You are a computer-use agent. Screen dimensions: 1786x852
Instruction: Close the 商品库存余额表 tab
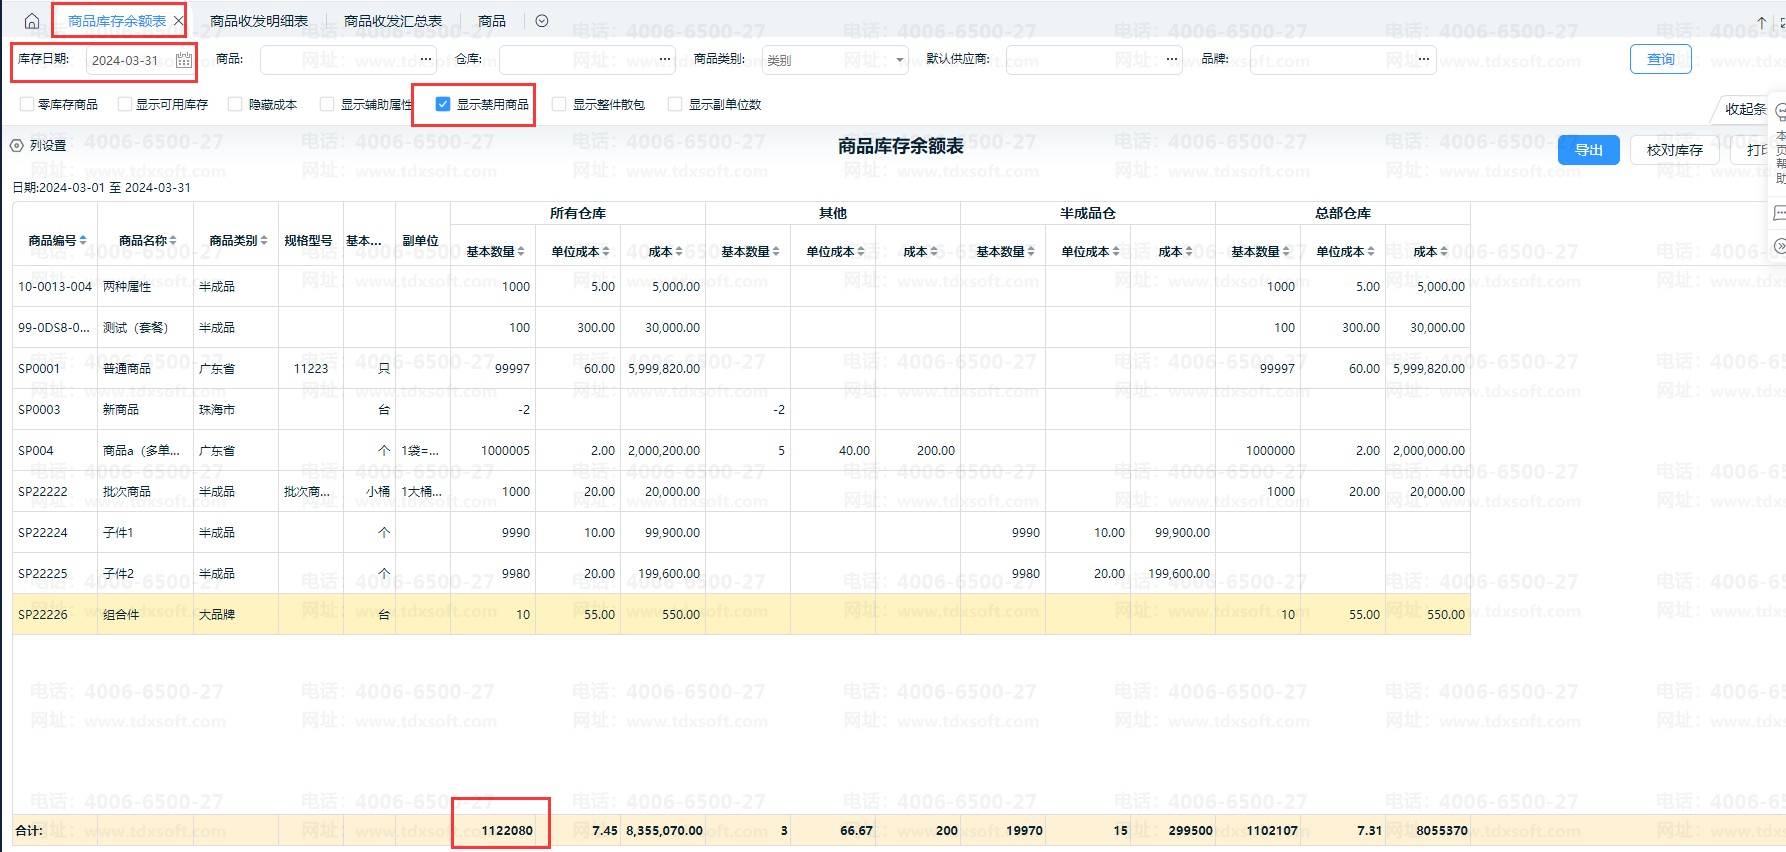(179, 21)
